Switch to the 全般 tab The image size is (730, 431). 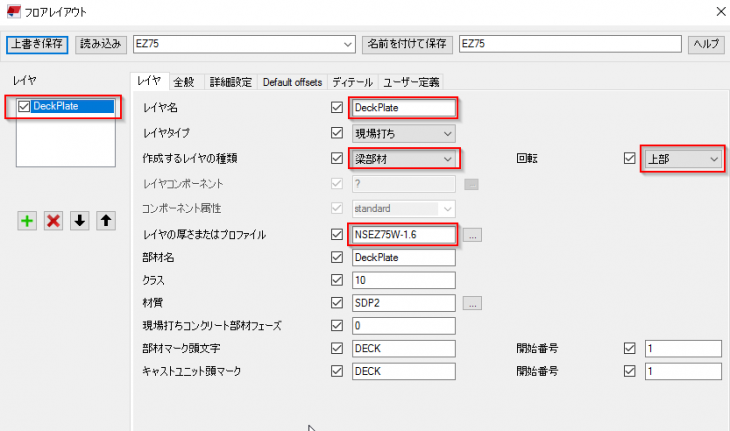(x=184, y=82)
